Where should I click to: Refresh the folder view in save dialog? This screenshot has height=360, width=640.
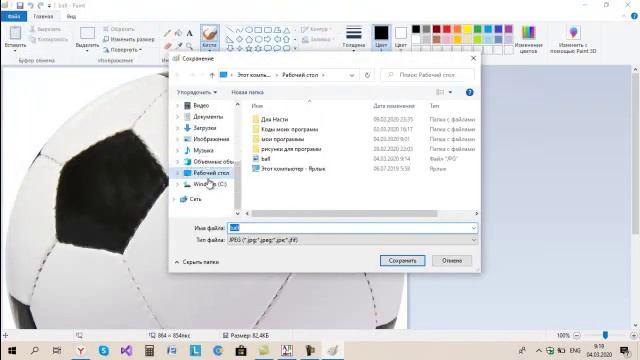coord(367,75)
